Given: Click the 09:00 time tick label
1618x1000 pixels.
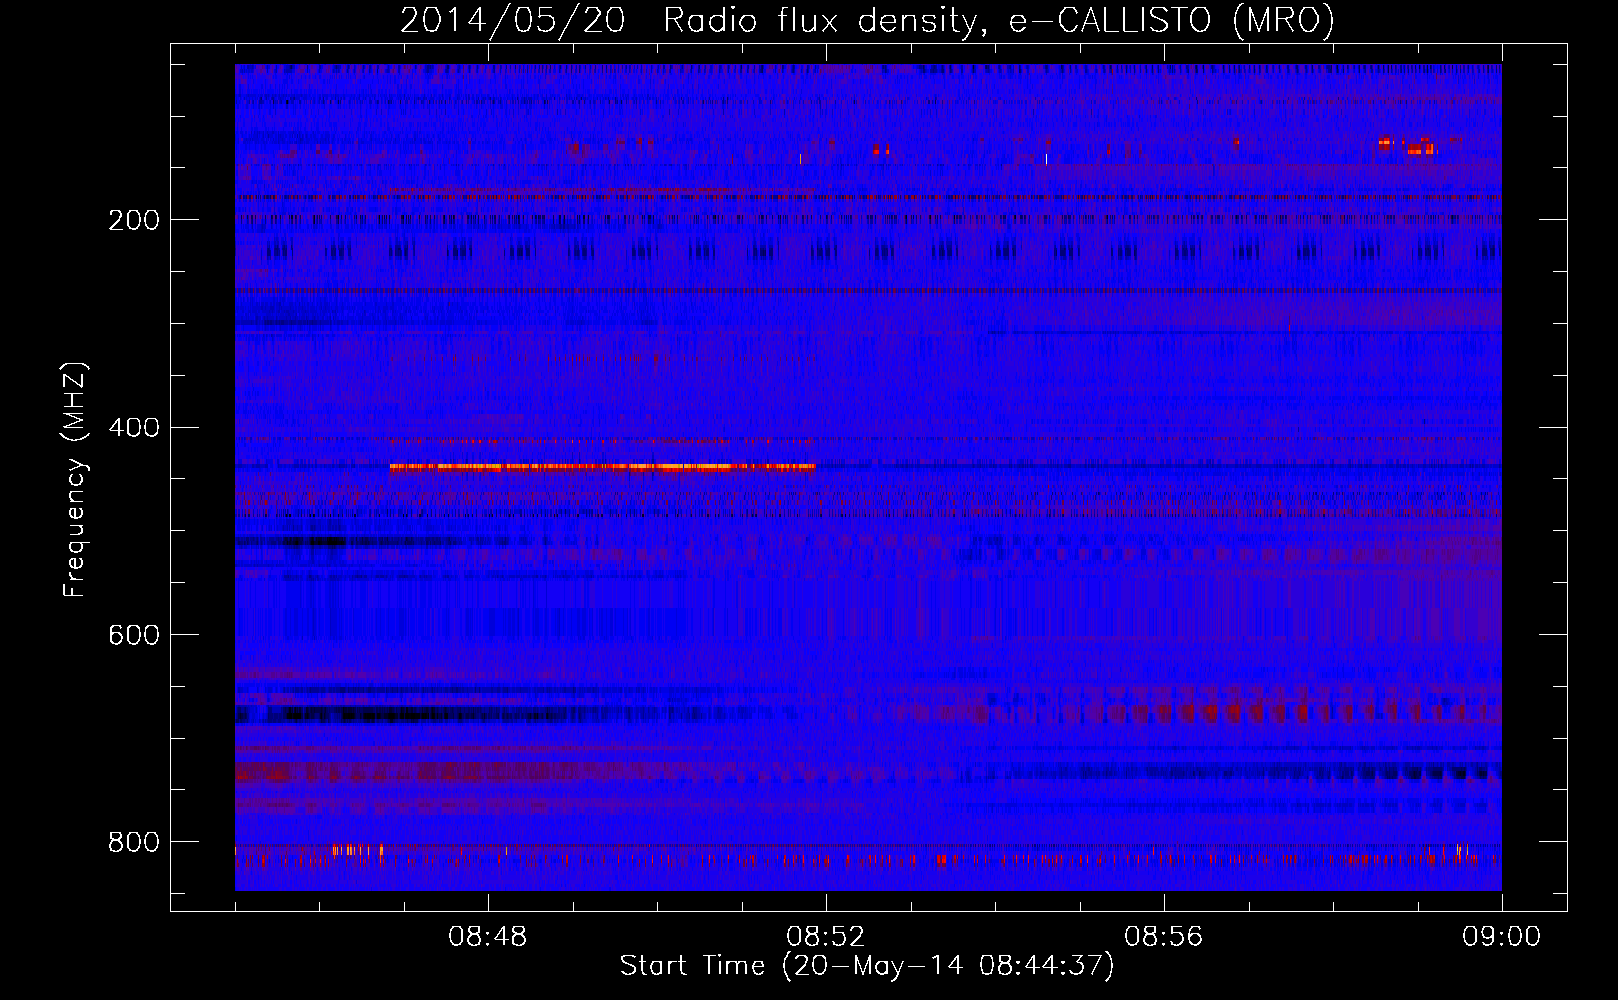Looking at the screenshot, I should point(1502,937).
